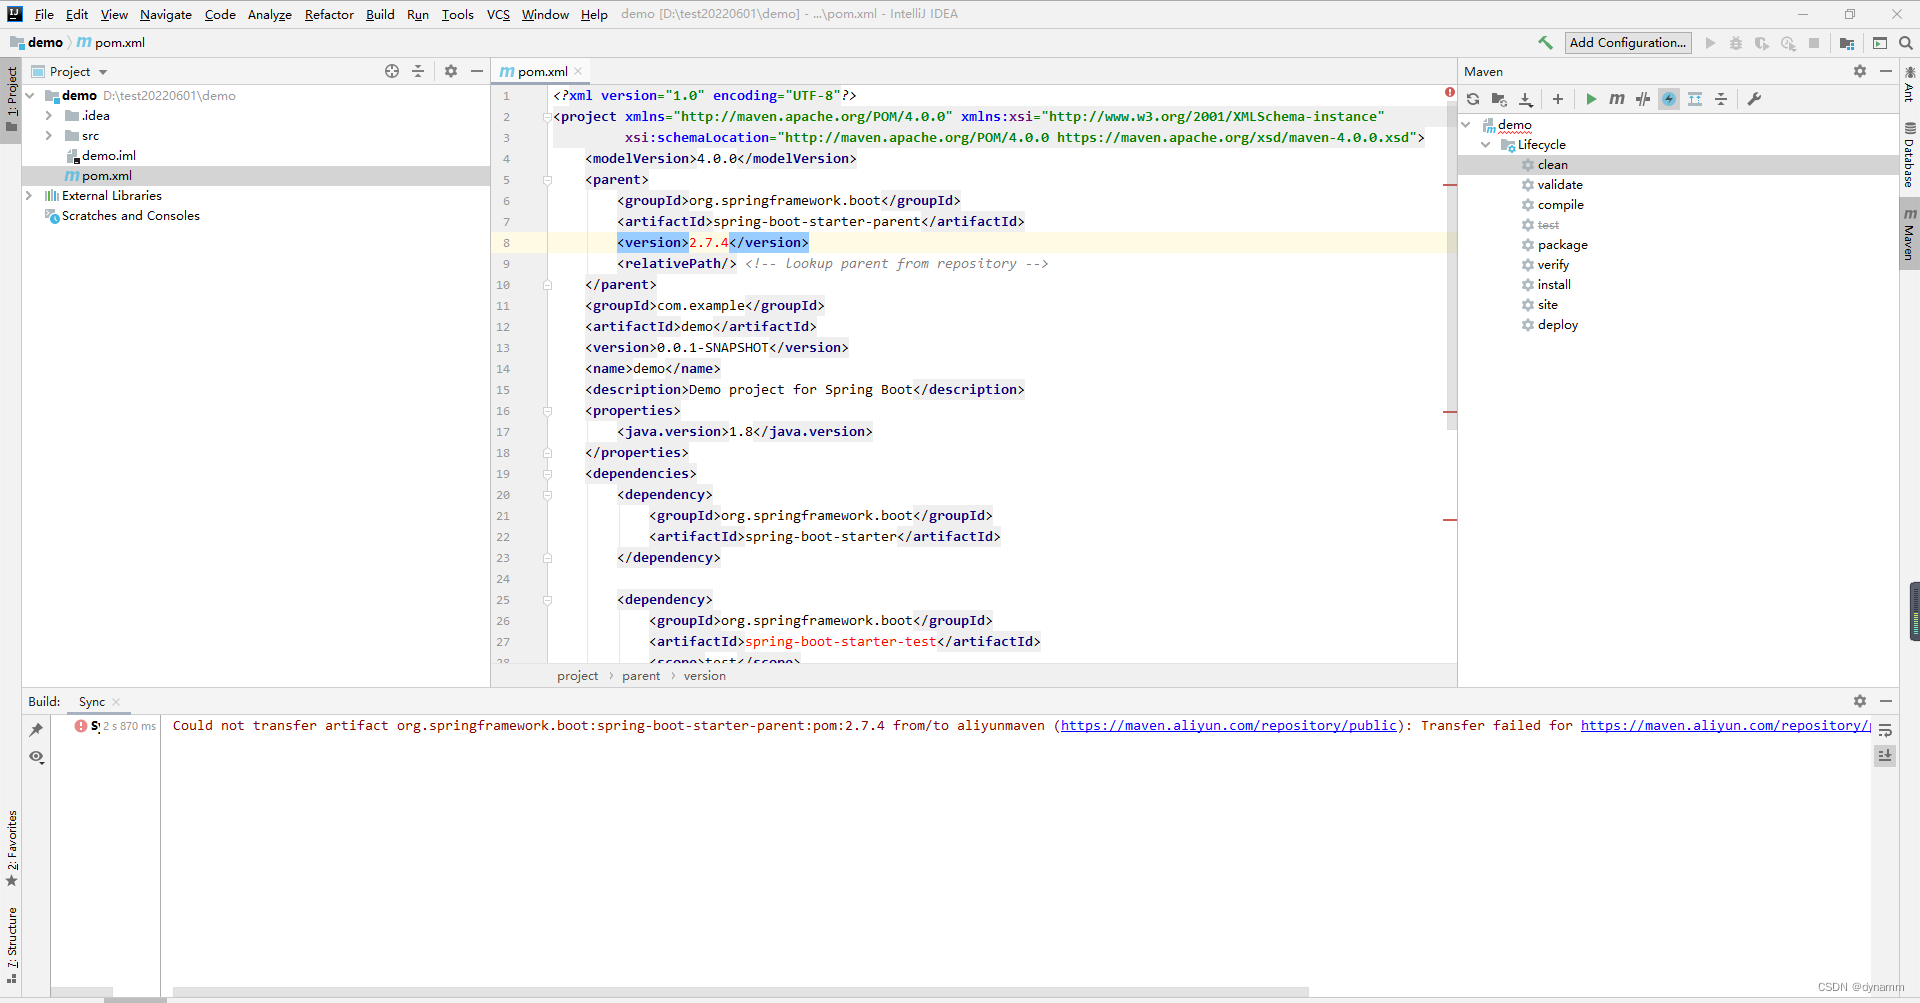This screenshot has height=1003, width=1920.
Task: Select the package lifecycle goal
Action: (x=1562, y=245)
